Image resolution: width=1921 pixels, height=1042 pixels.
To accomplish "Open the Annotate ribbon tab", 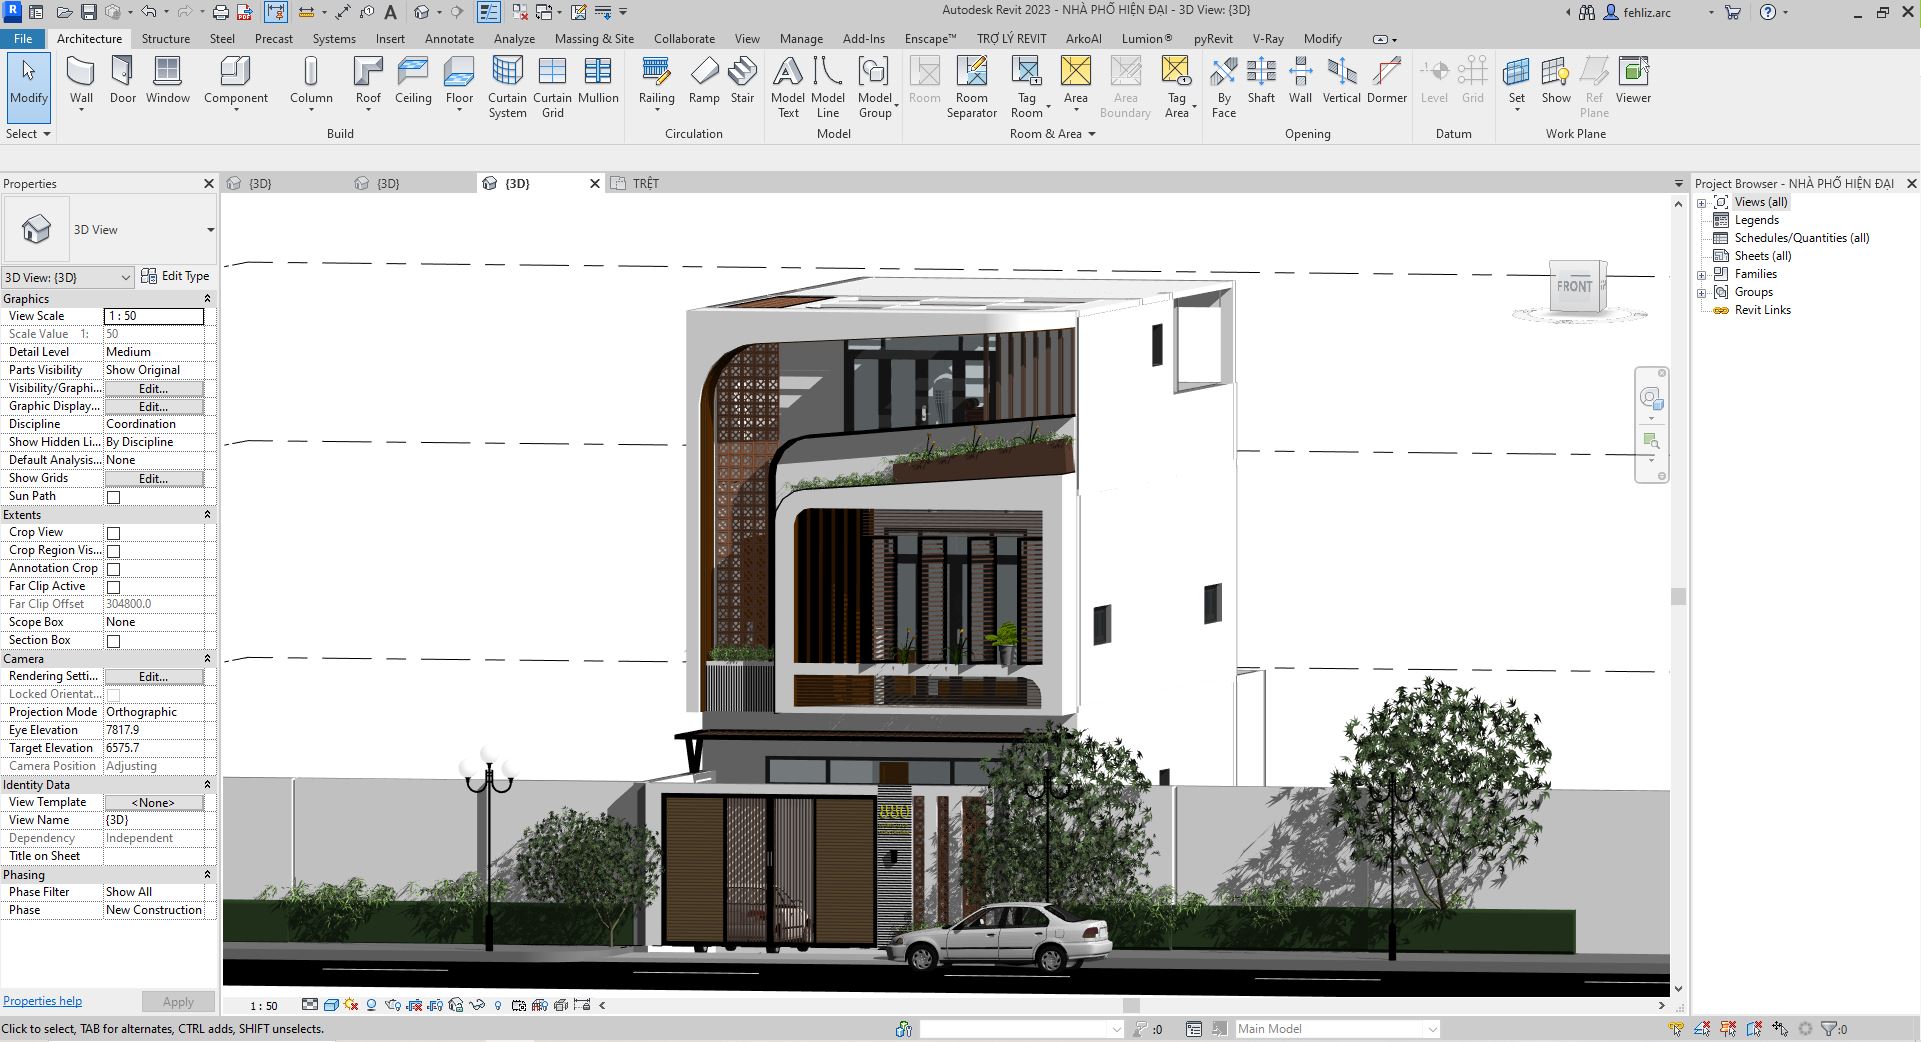I will (449, 39).
